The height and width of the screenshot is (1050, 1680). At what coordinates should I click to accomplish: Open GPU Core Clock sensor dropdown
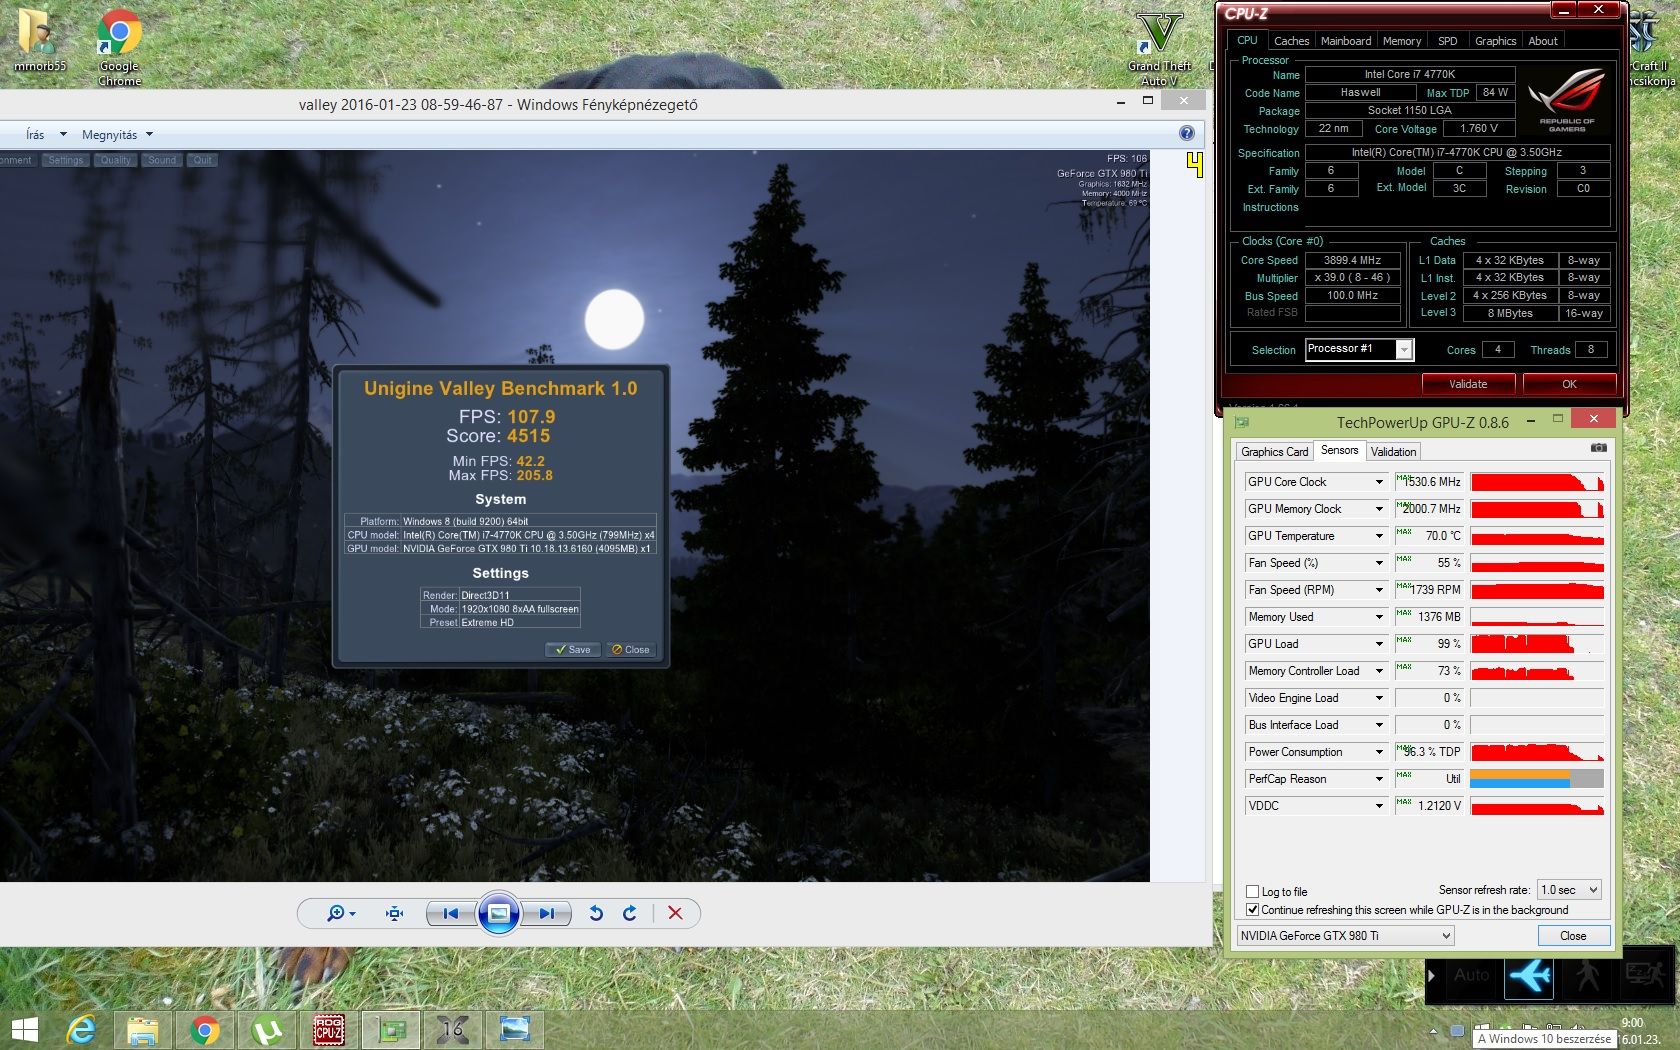[1379, 482]
